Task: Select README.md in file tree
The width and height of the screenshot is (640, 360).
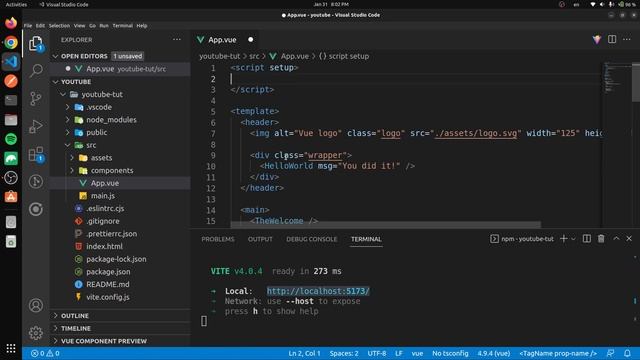Action: (107, 284)
